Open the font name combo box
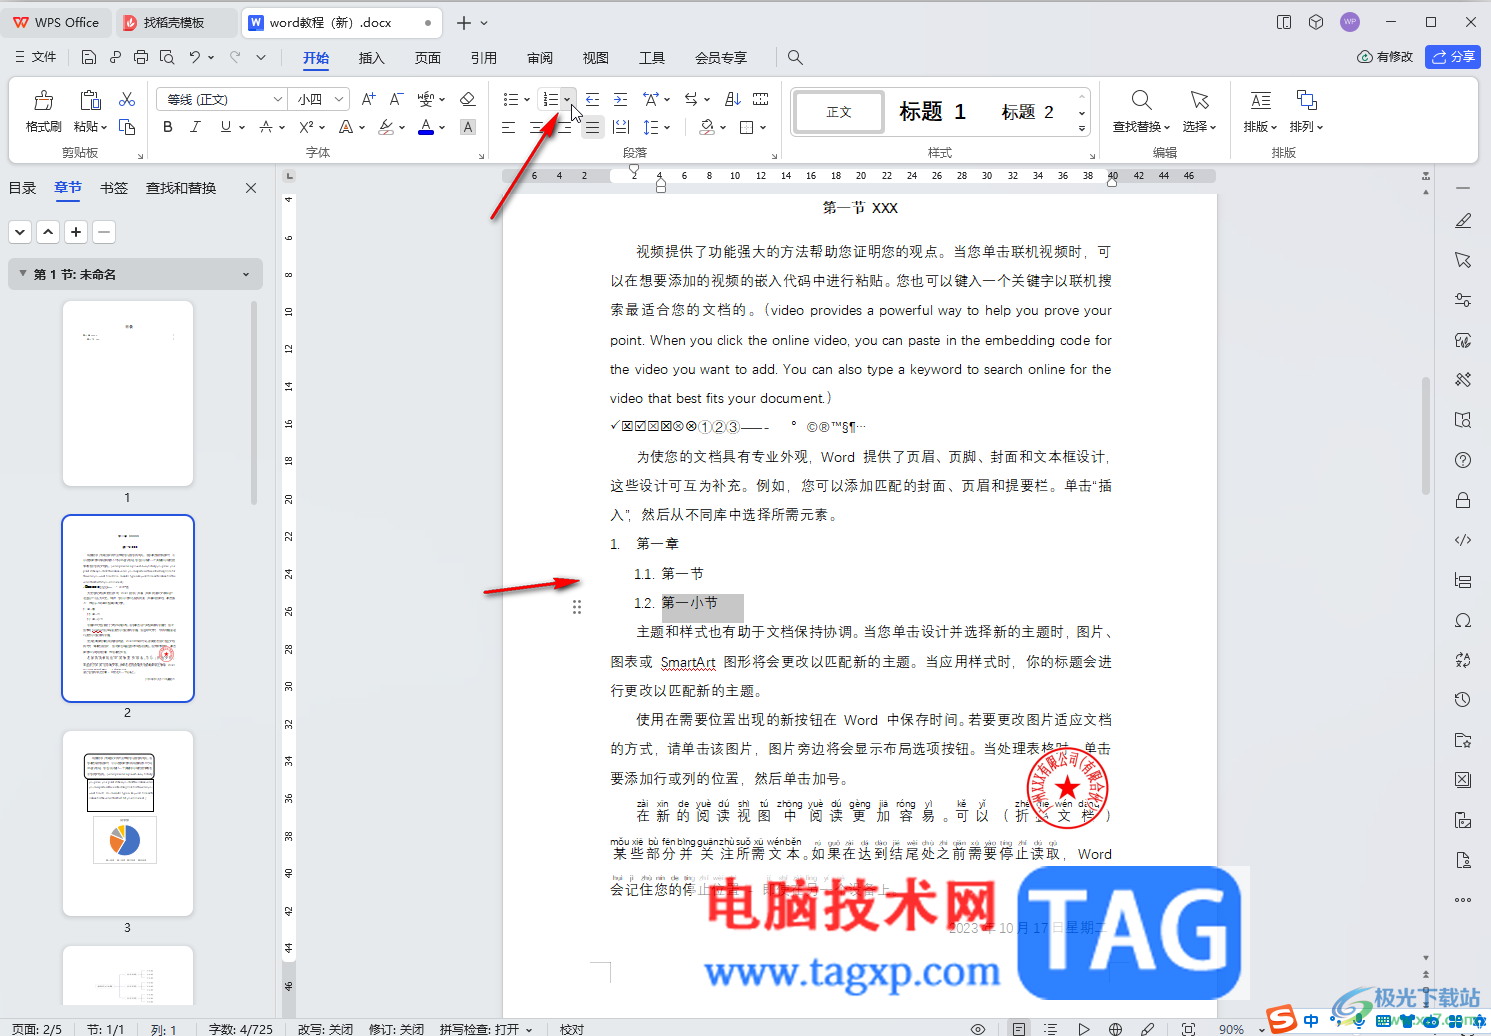 (221, 99)
